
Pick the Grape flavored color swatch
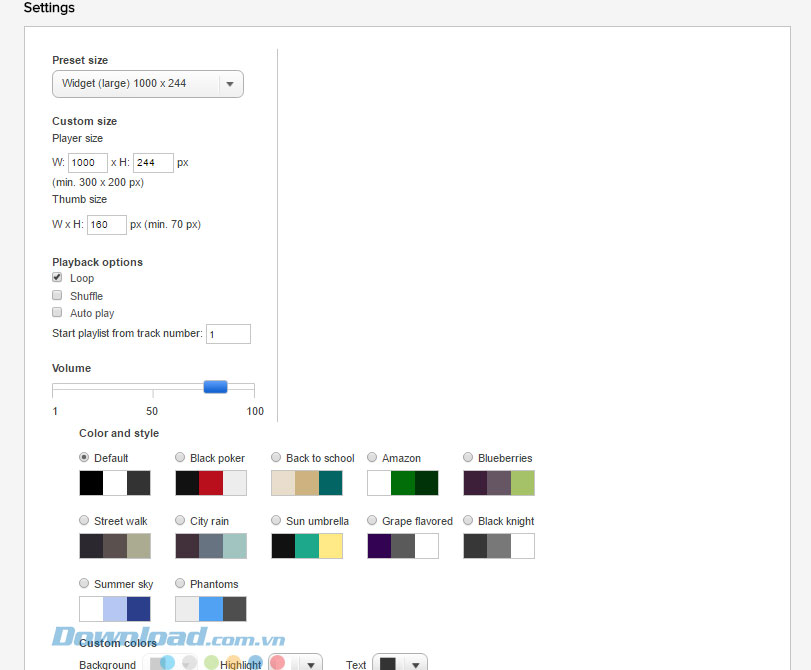(403, 546)
